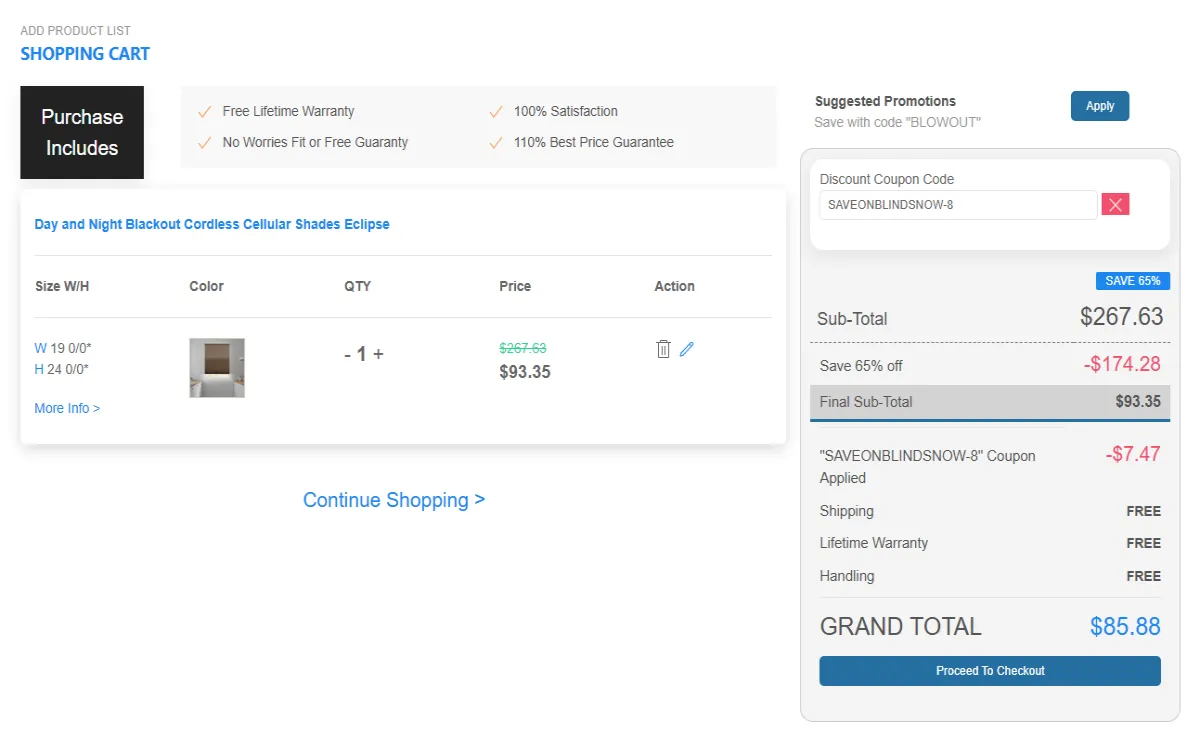This screenshot has width=1200, height=732.
Task: Select the coupon code input field
Action: point(957,204)
